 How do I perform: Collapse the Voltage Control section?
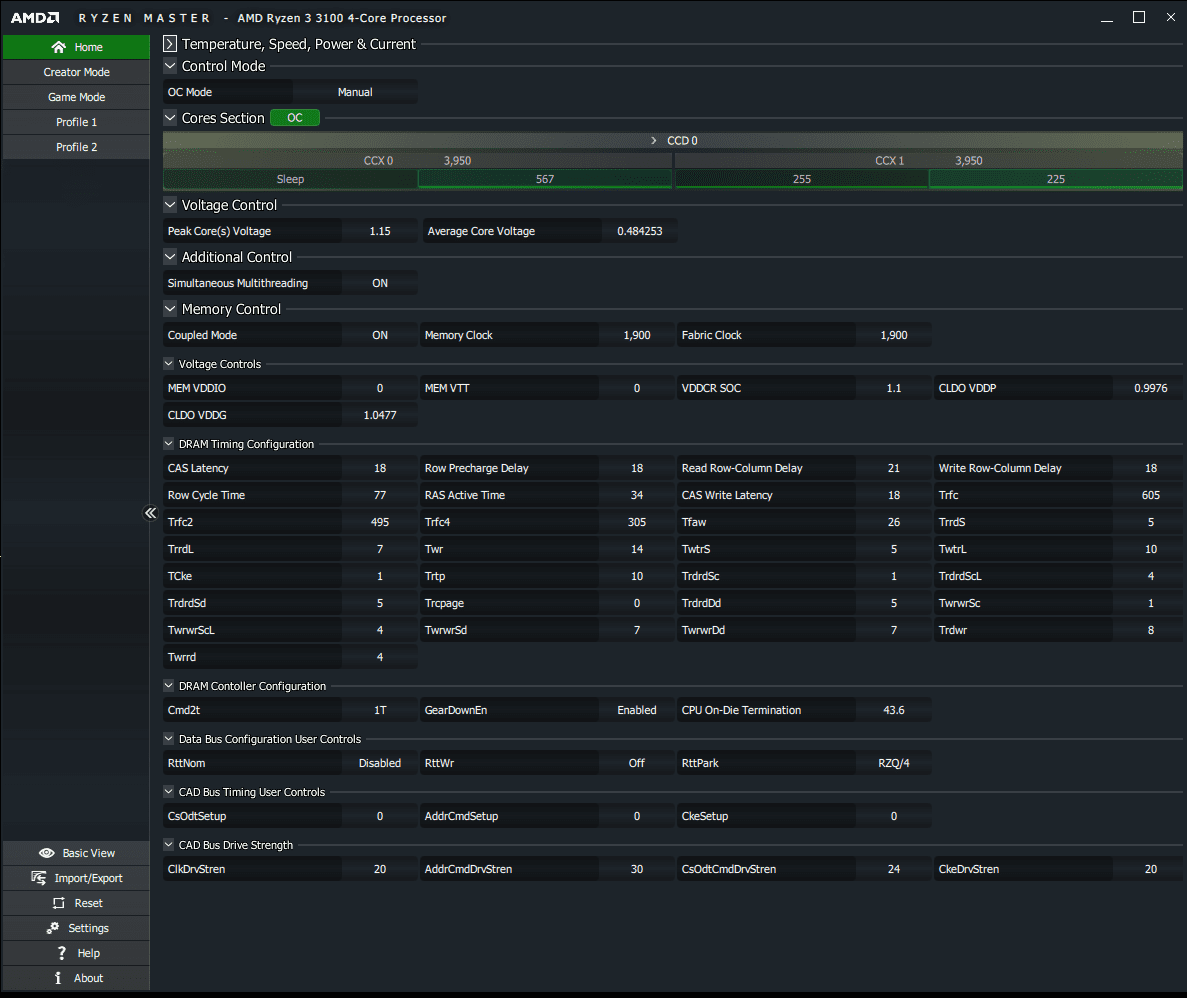170,204
